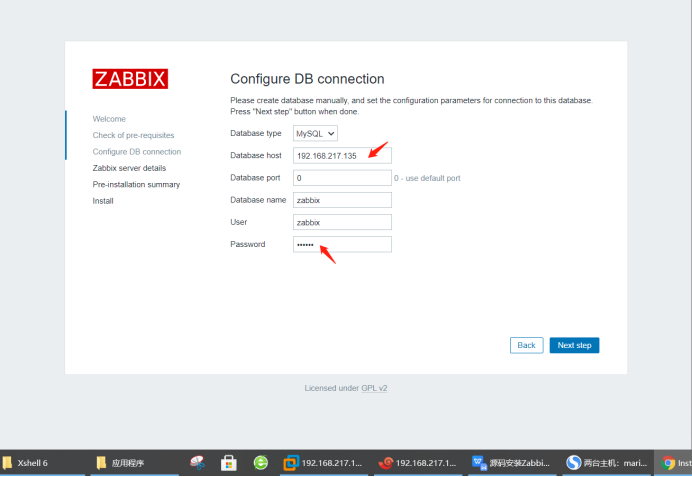Click the ZABBIX logo
The height and width of the screenshot is (477, 692).
coord(130,79)
